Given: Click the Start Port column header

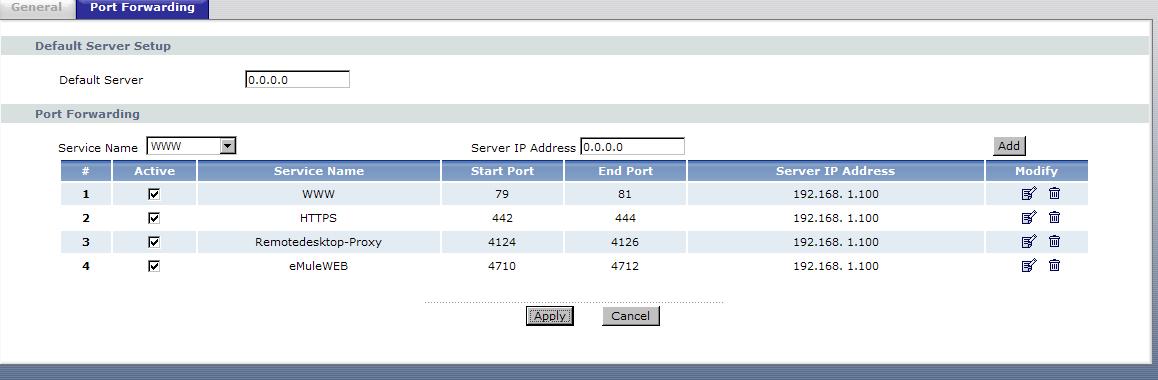Looking at the screenshot, I should (502, 170).
